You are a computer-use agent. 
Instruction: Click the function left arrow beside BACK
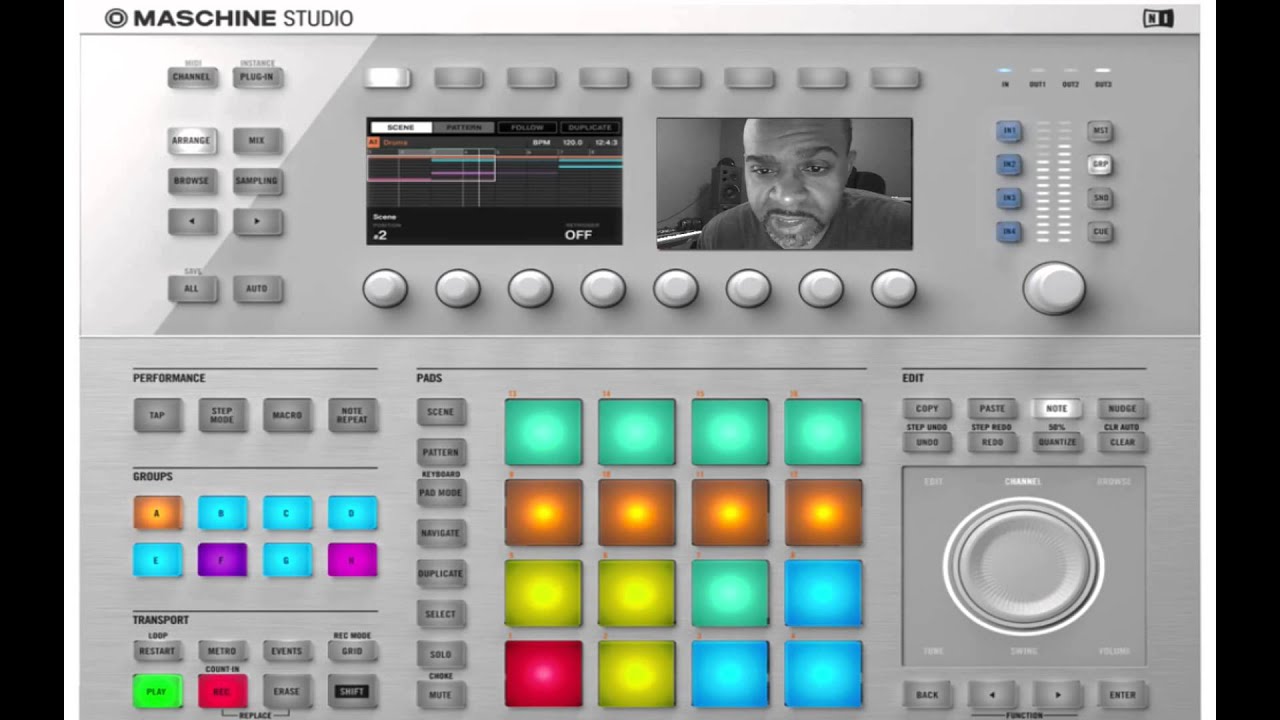[992, 694]
